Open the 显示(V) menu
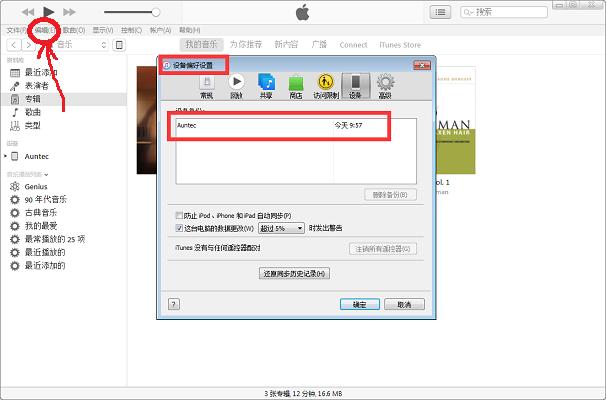606x400 pixels. 103,30
